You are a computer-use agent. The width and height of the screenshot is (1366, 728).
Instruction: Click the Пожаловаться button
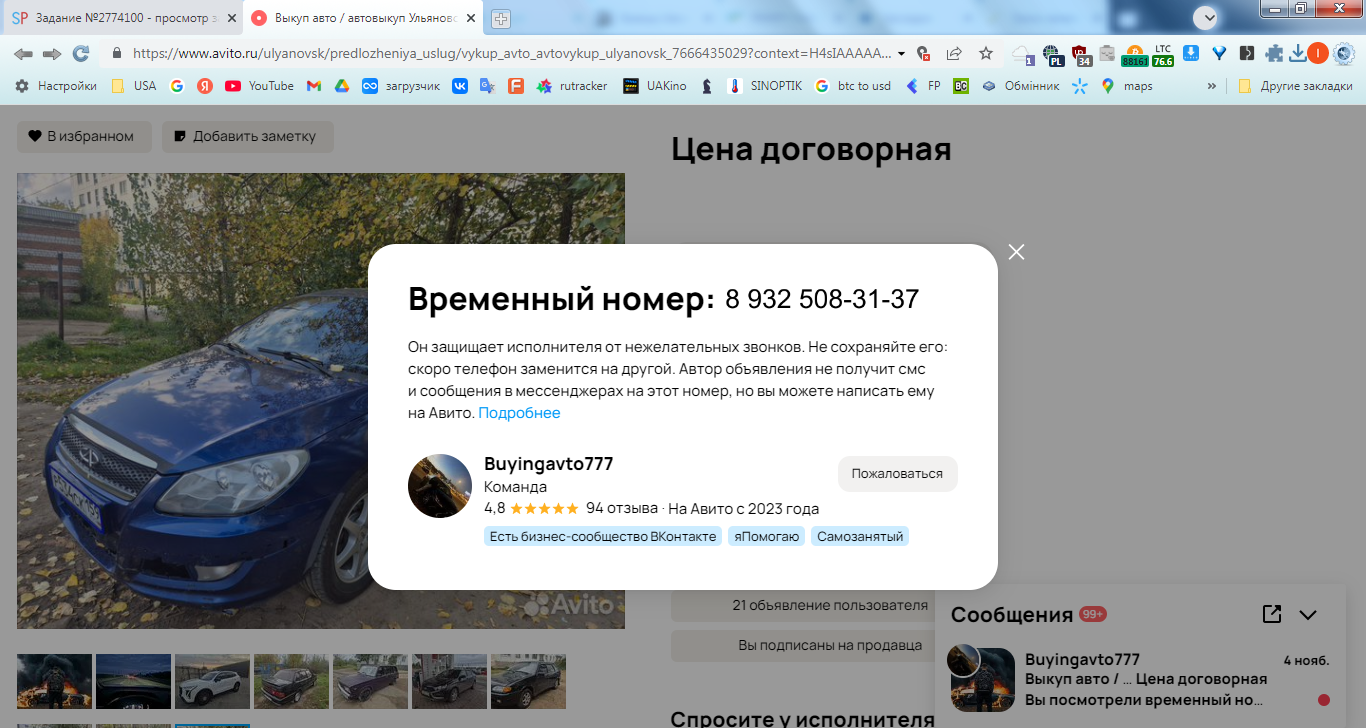(x=897, y=474)
